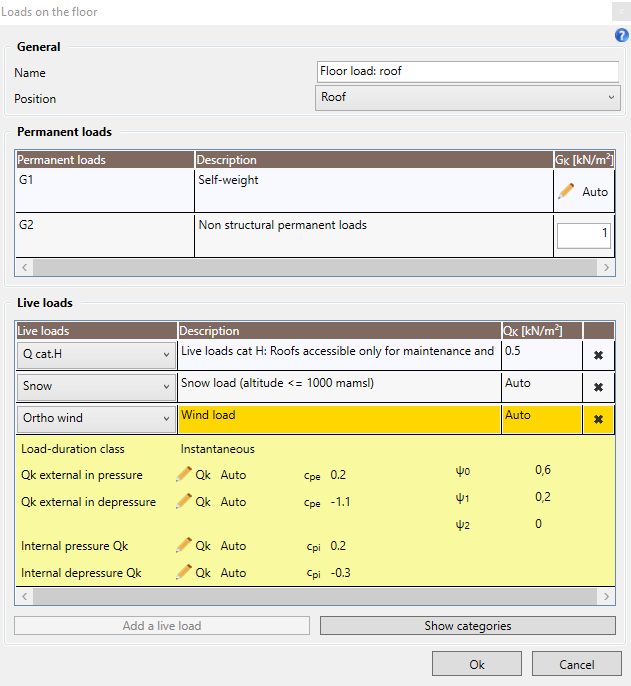
Task: Open the Position dropdown set to Roof
Action: tap(467, 98)
